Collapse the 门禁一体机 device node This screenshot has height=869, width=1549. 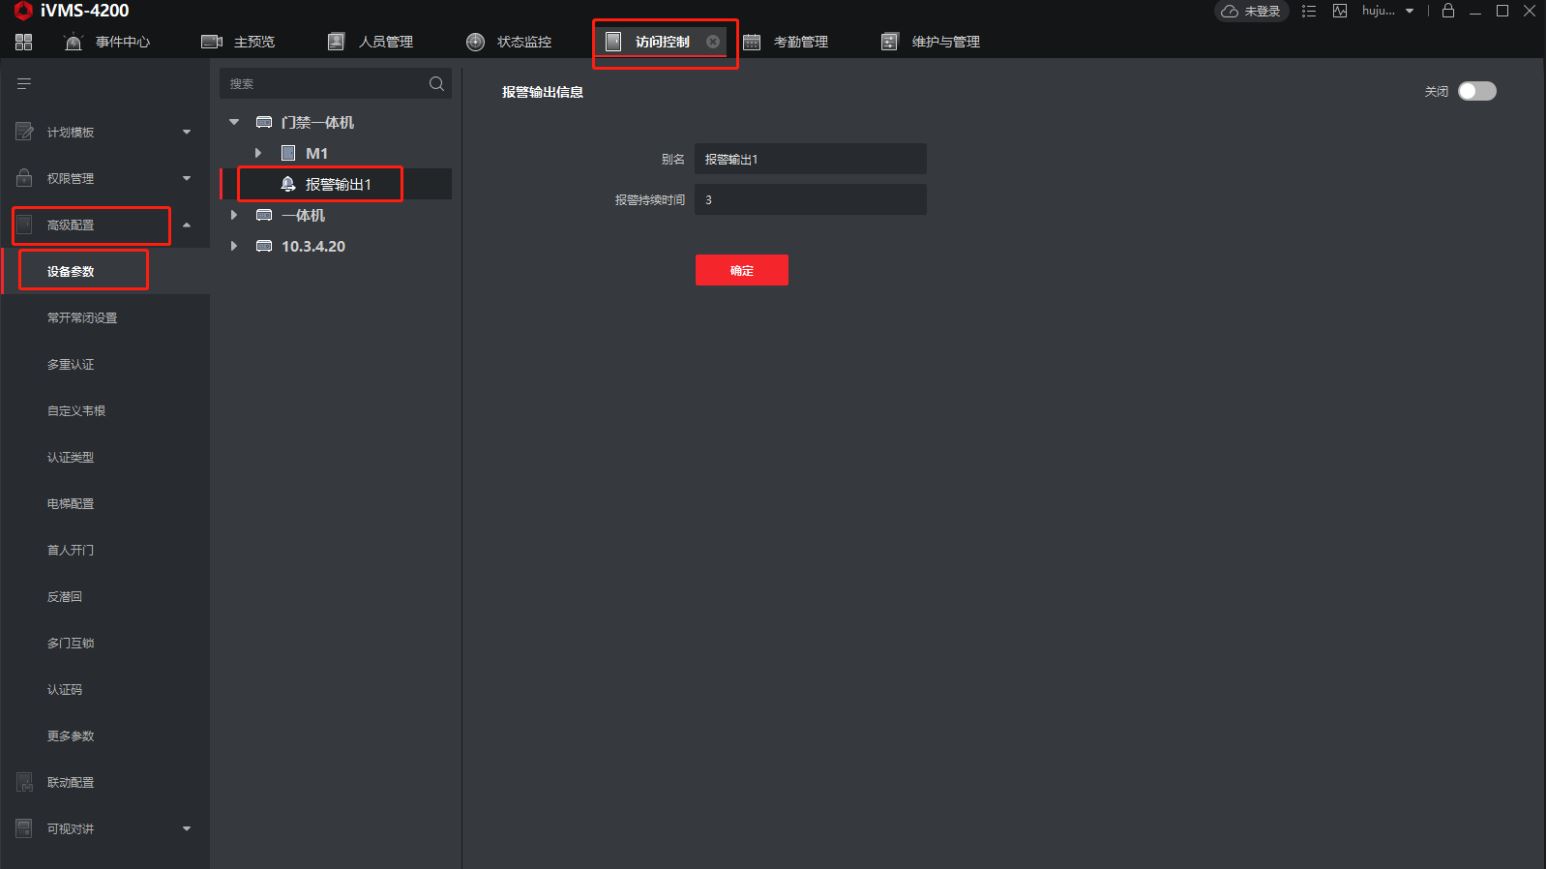point(234,122)
